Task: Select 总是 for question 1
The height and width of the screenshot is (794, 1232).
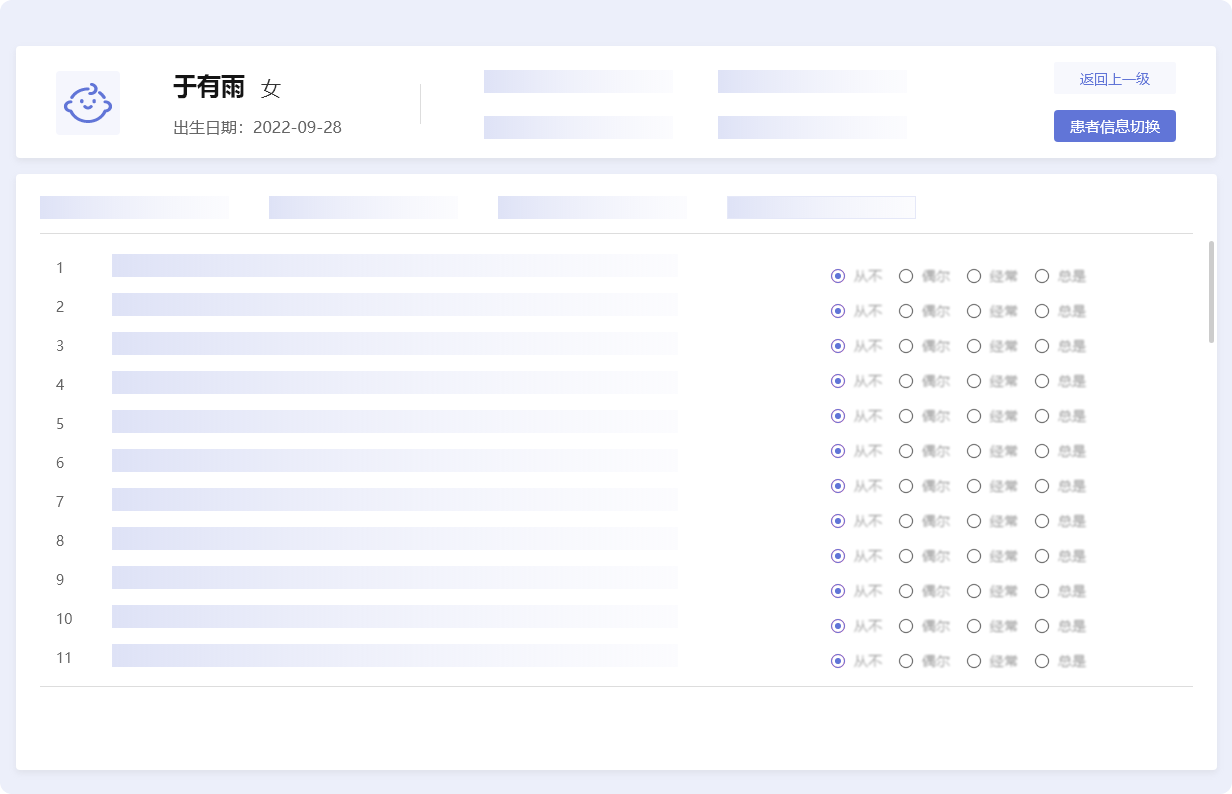Action: pyautogui.click(x=1042, y=276)
